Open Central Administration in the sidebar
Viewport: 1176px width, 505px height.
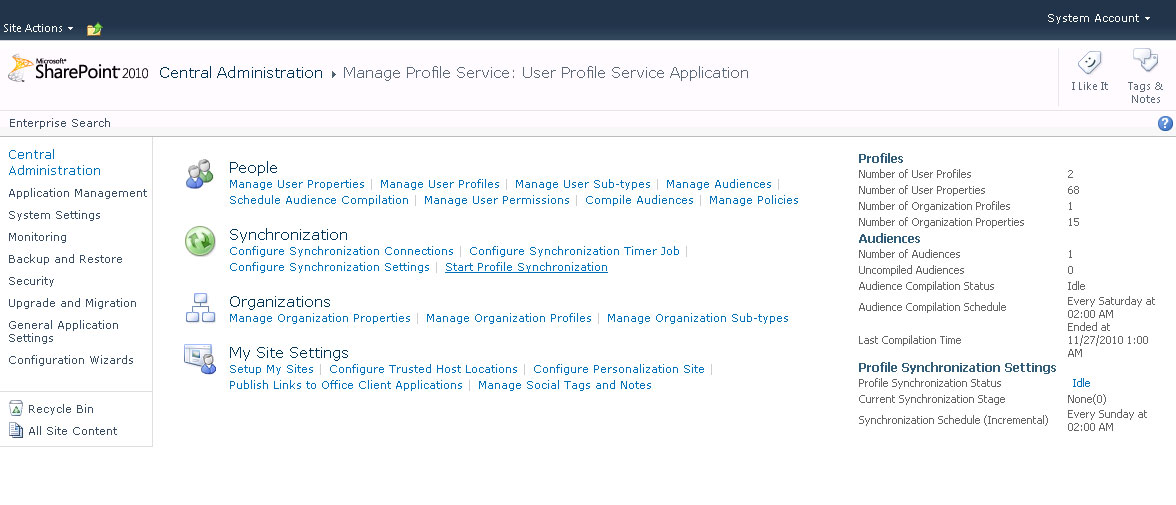54,162
